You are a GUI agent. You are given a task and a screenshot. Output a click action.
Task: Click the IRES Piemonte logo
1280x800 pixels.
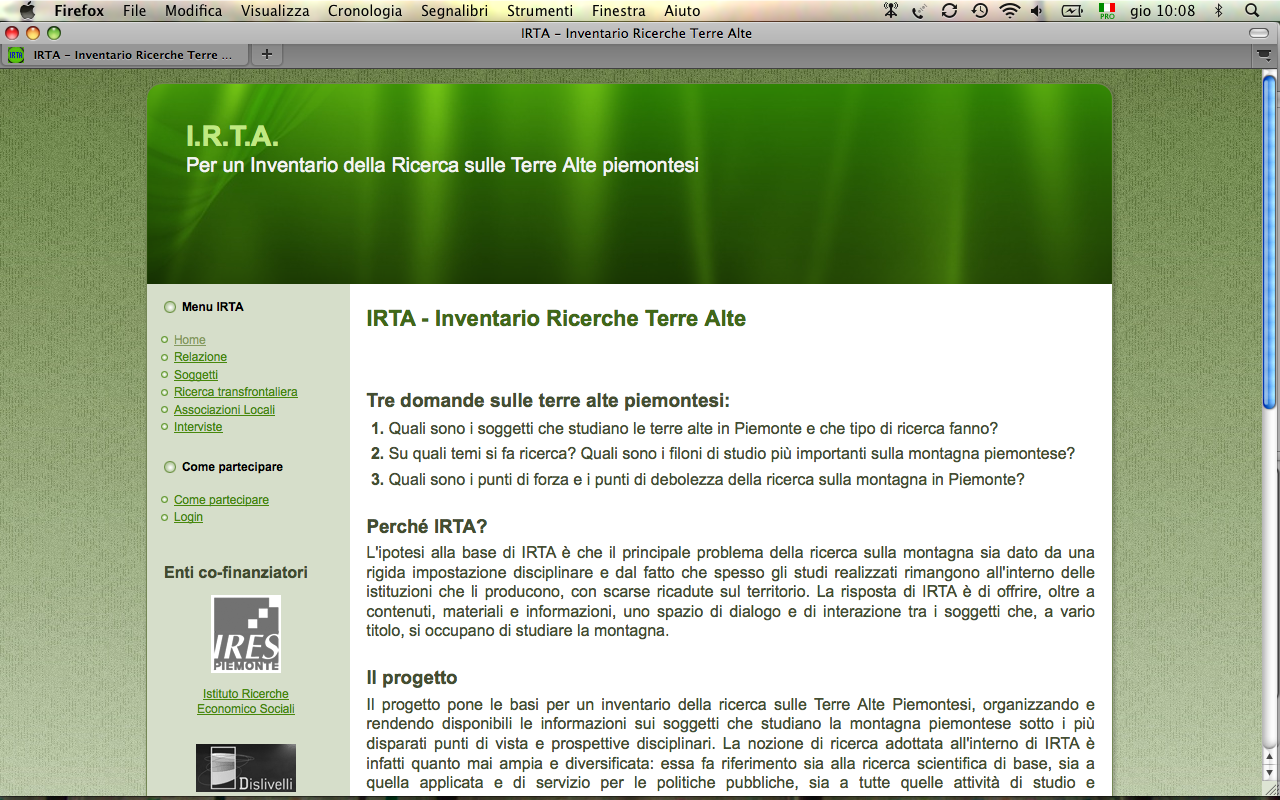coord(246,634)
